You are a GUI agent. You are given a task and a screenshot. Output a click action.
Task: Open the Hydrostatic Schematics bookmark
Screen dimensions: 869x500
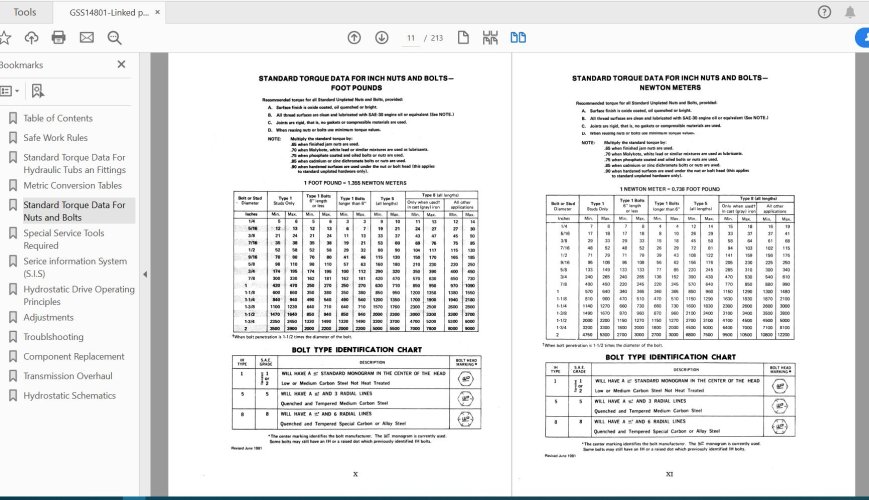[69, 395]
